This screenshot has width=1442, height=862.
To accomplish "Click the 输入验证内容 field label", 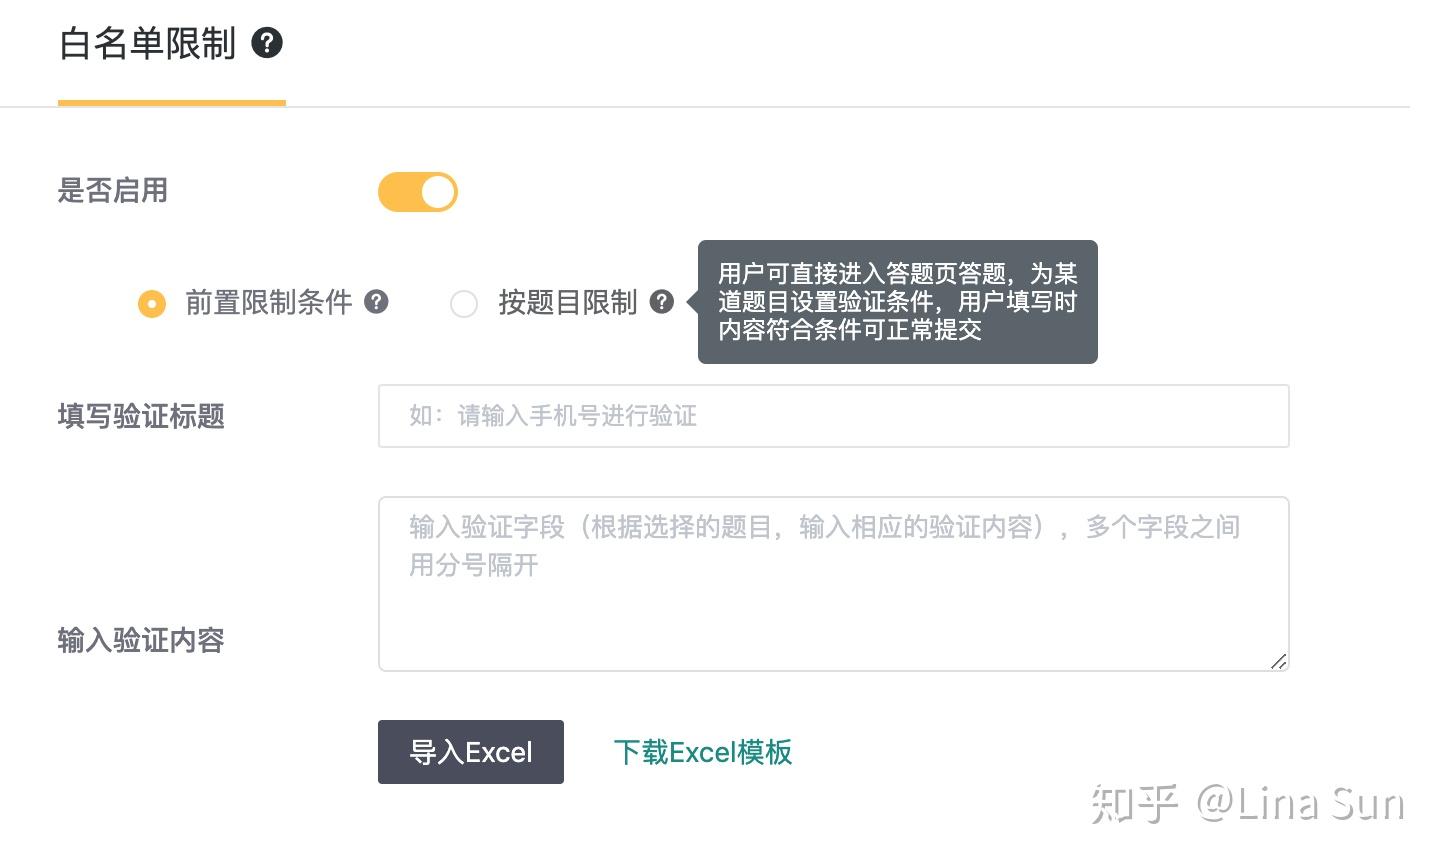I will pos(141,640).
